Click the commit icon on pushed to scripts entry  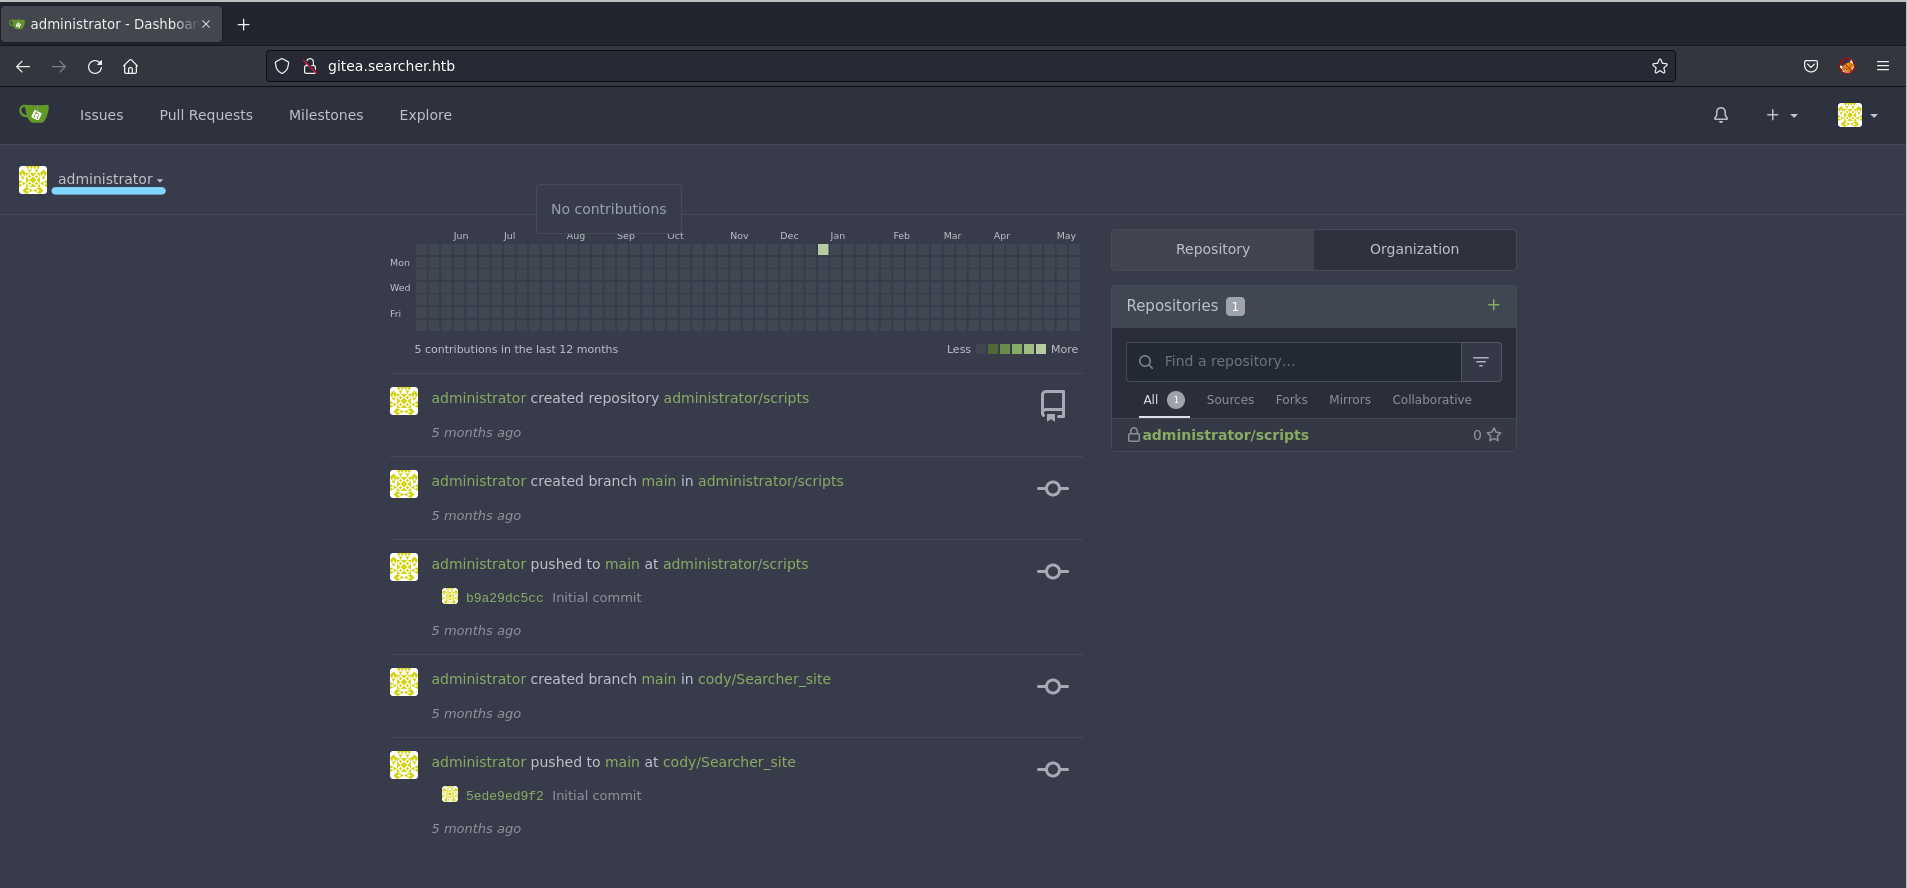[1053, 572]
